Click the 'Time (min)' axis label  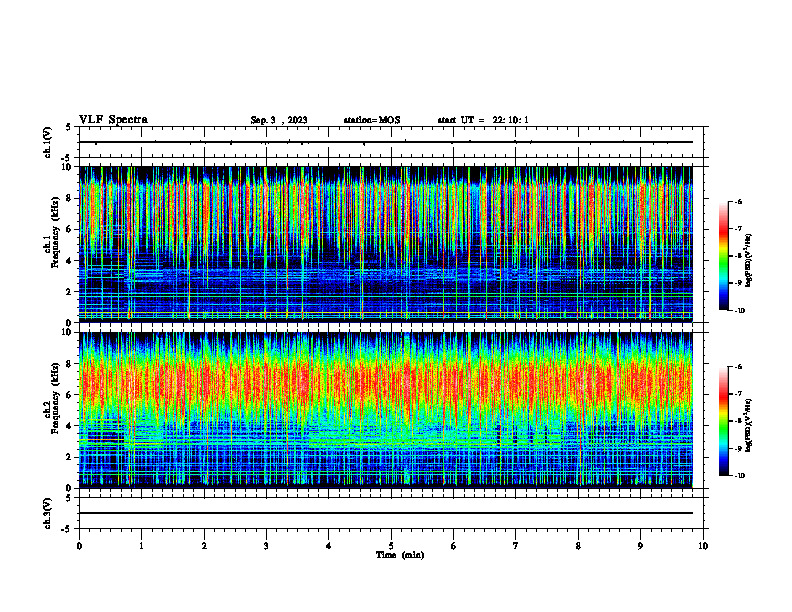coord(400,555)
